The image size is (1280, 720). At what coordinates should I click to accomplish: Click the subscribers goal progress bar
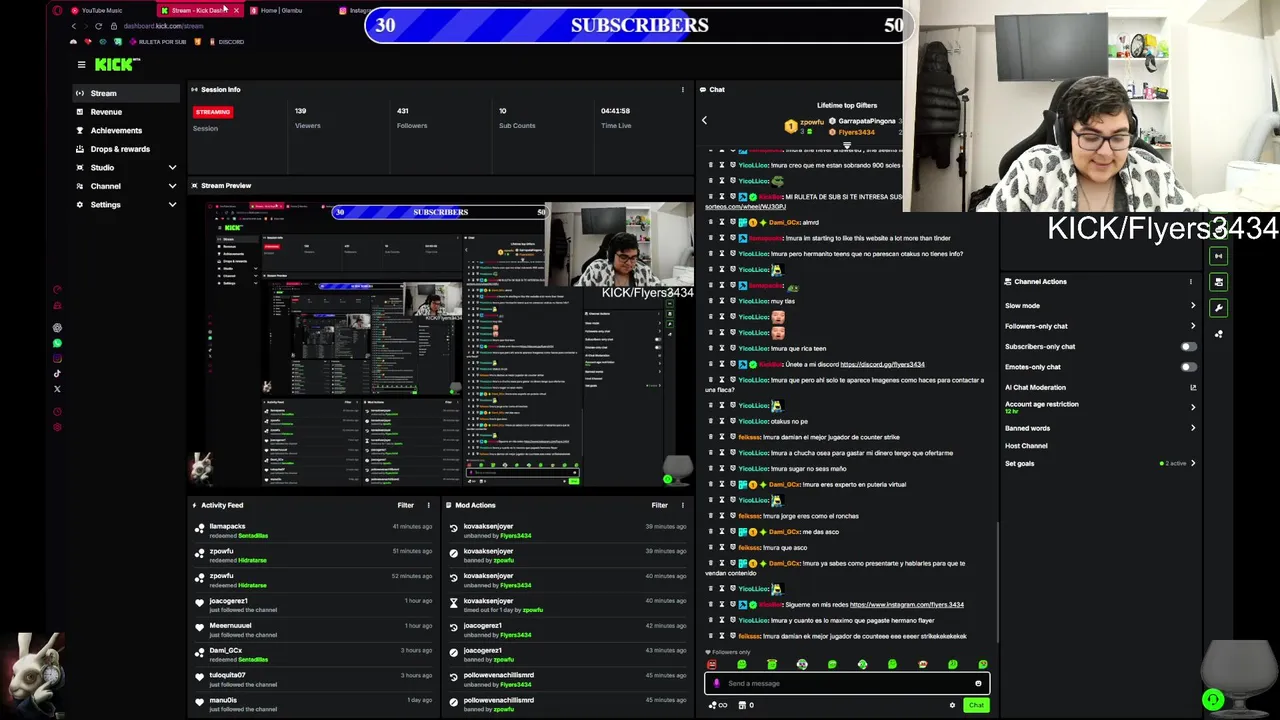tap(639, 25)
